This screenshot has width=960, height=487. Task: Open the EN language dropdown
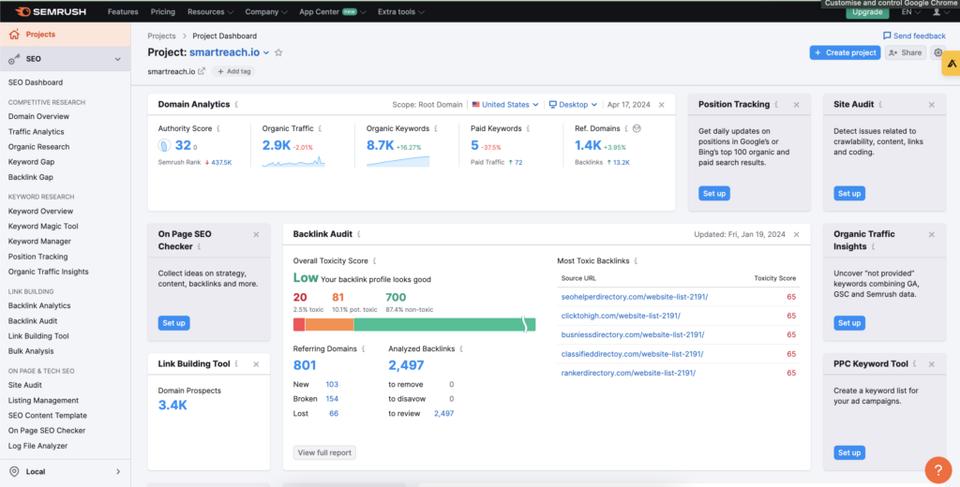click(x=910, y=12)
